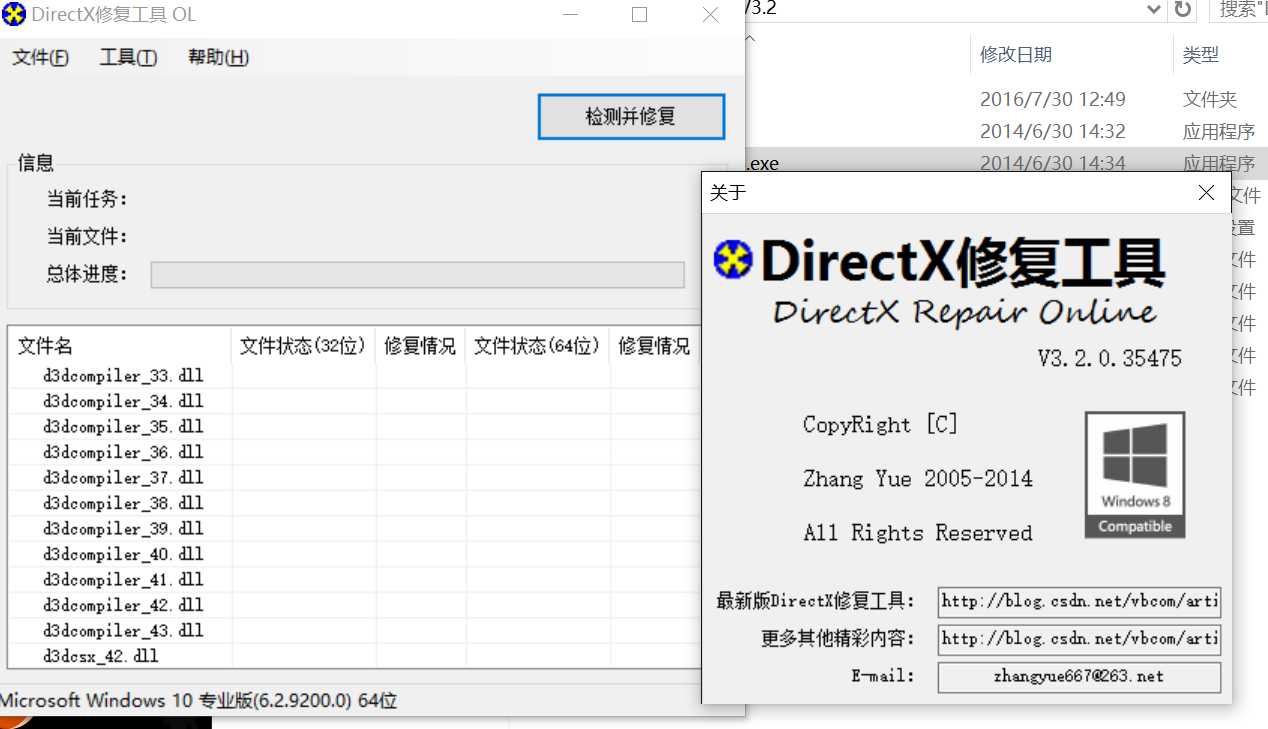Open the Explorer address bar dropdown

click(x=1154, y=9)
